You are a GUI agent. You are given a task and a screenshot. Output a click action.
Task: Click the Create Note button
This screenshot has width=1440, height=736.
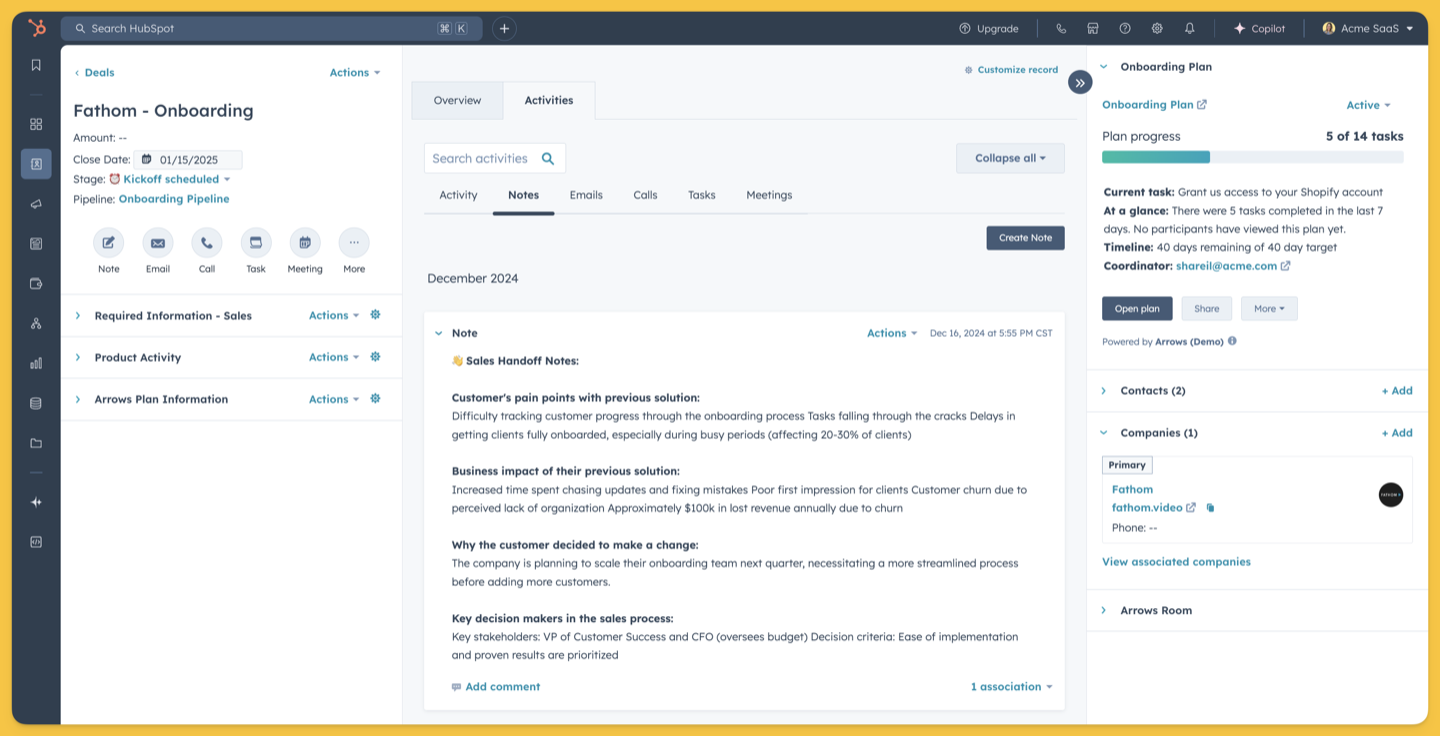point(1025,238)
